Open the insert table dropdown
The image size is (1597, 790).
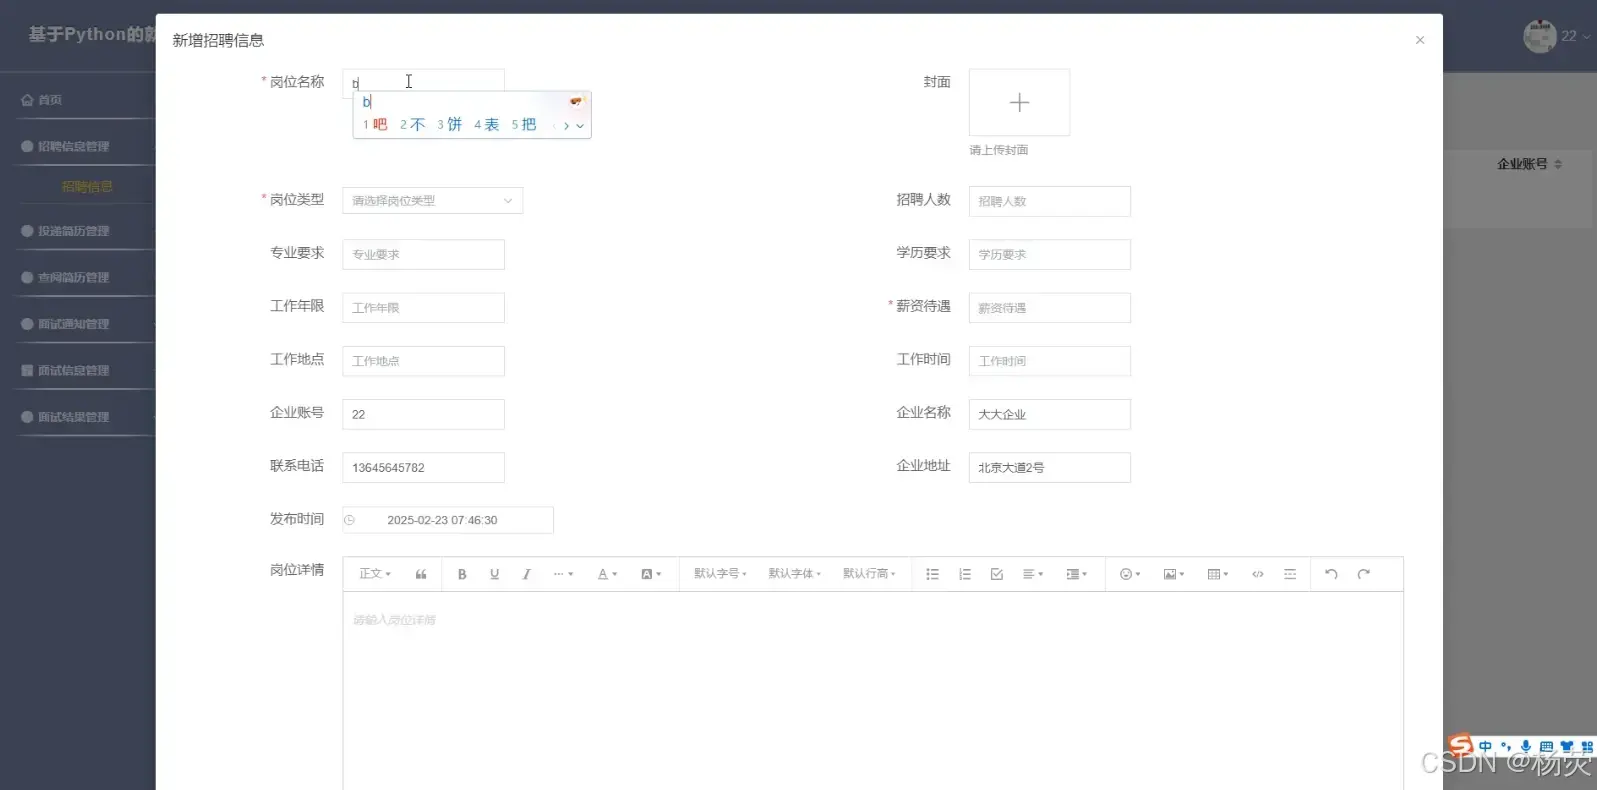pyautogui.click(x=1217, y=574)
